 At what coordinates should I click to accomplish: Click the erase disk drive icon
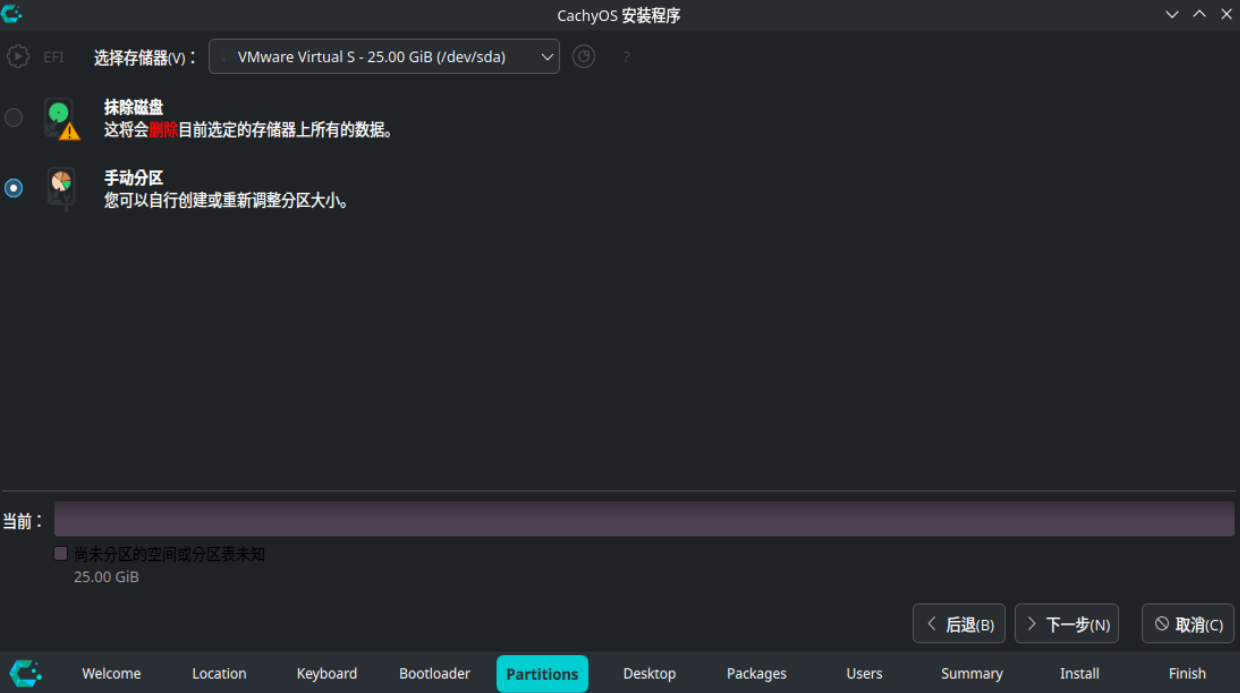pyautogui.click(x=62, y=118)
